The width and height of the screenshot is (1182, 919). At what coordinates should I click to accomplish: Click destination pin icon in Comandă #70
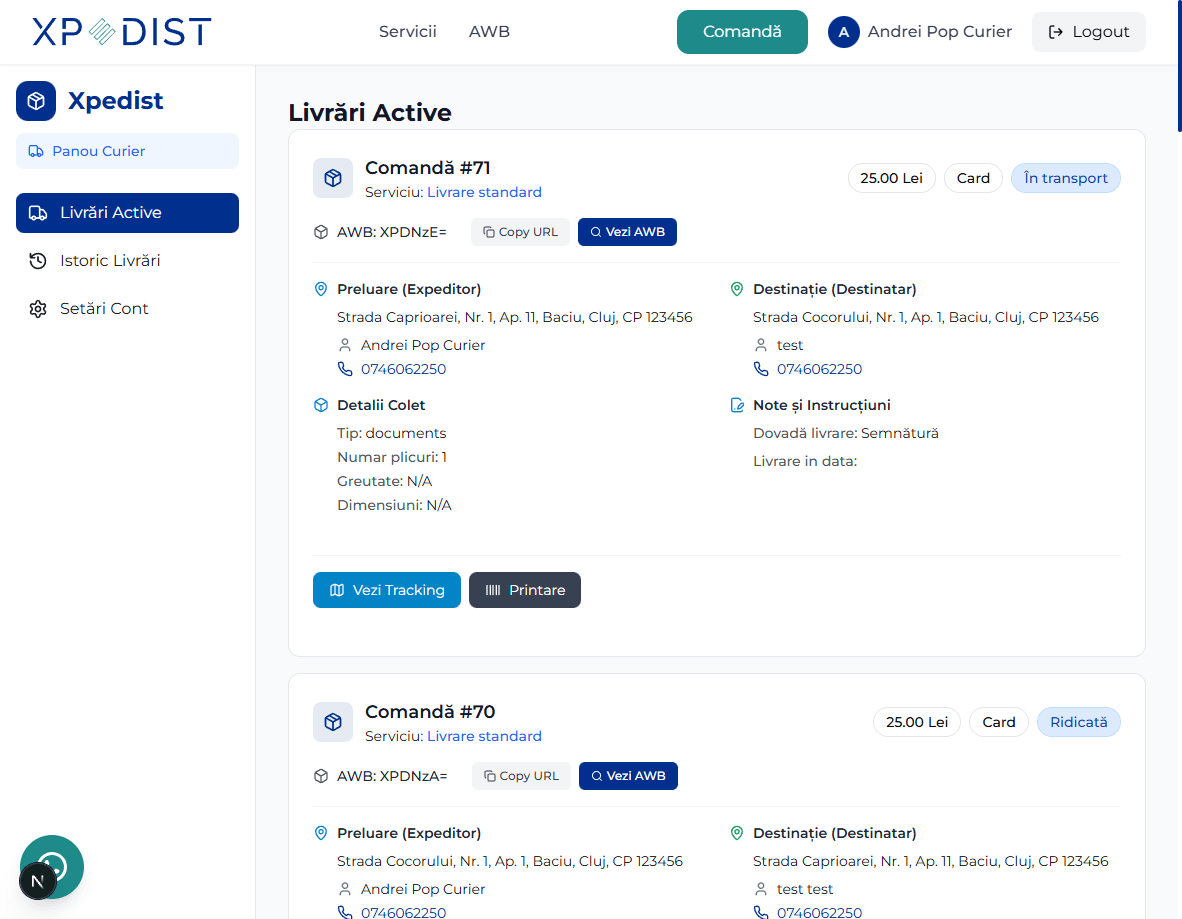pos(737,833)
